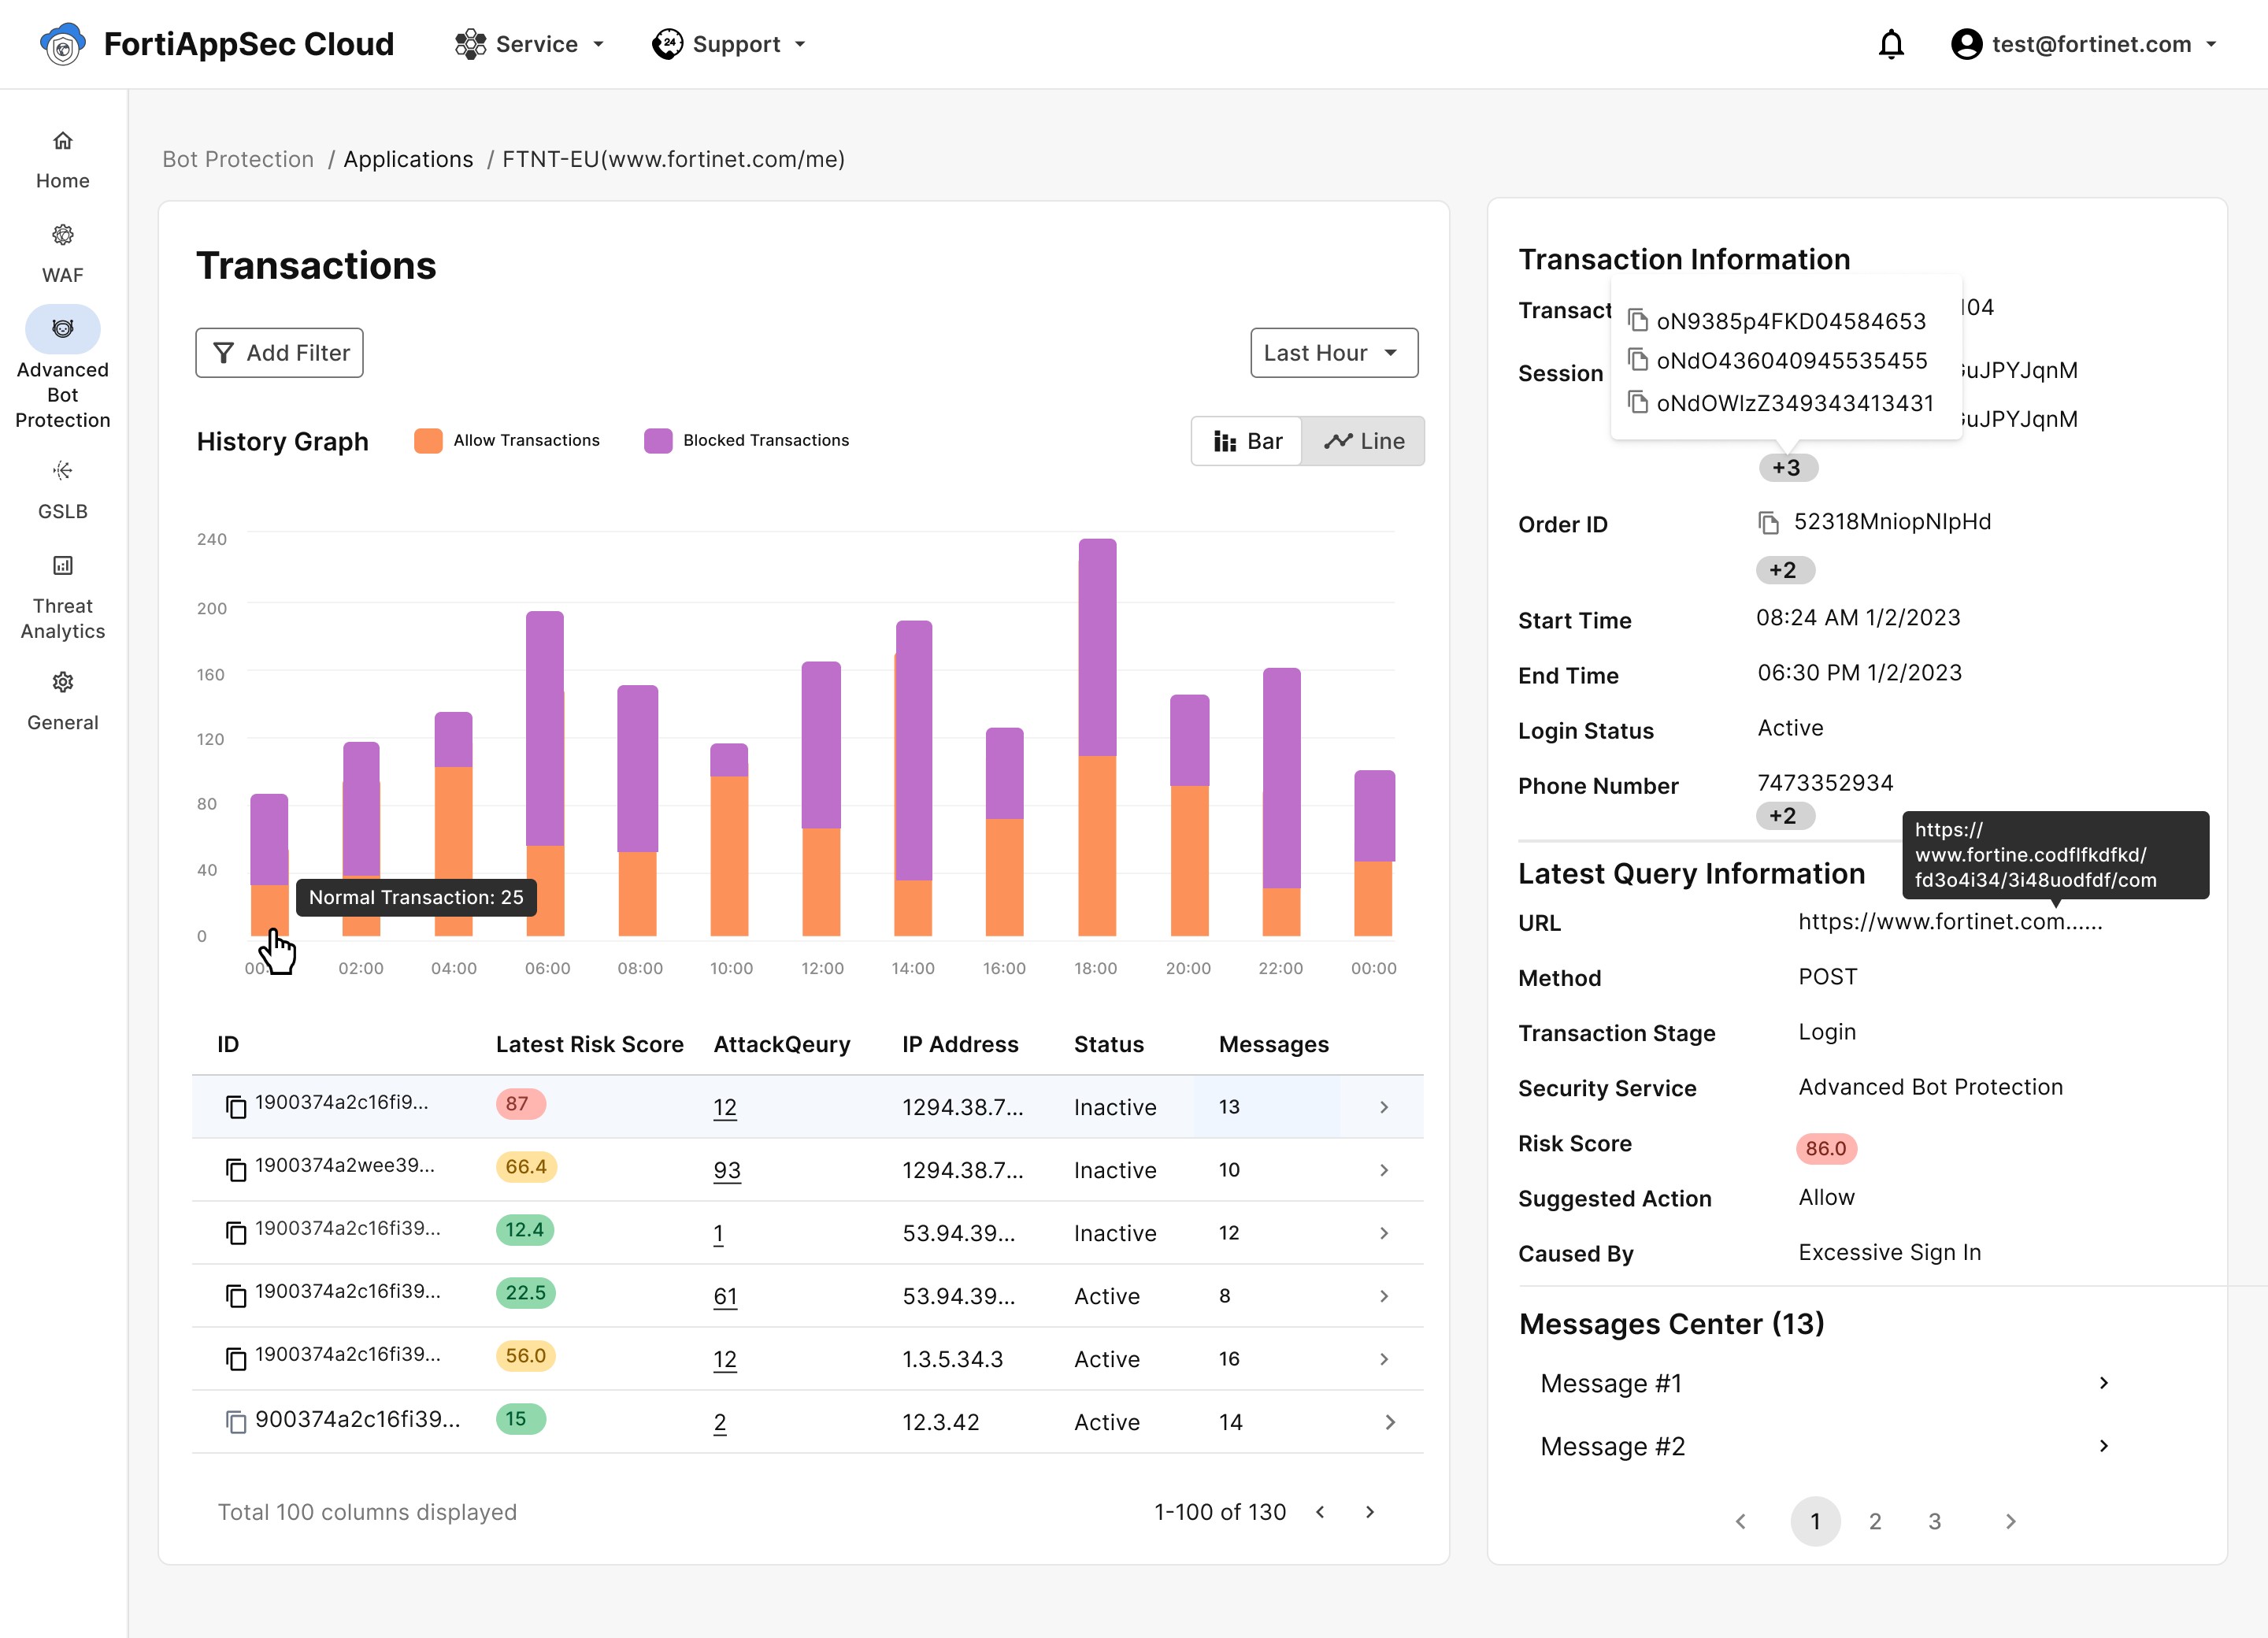The width and height of the screenshot is (2268, 1638).
Task: Copy ID of first transaction row
Action: pyautogui.click(x=236, y=1106)
